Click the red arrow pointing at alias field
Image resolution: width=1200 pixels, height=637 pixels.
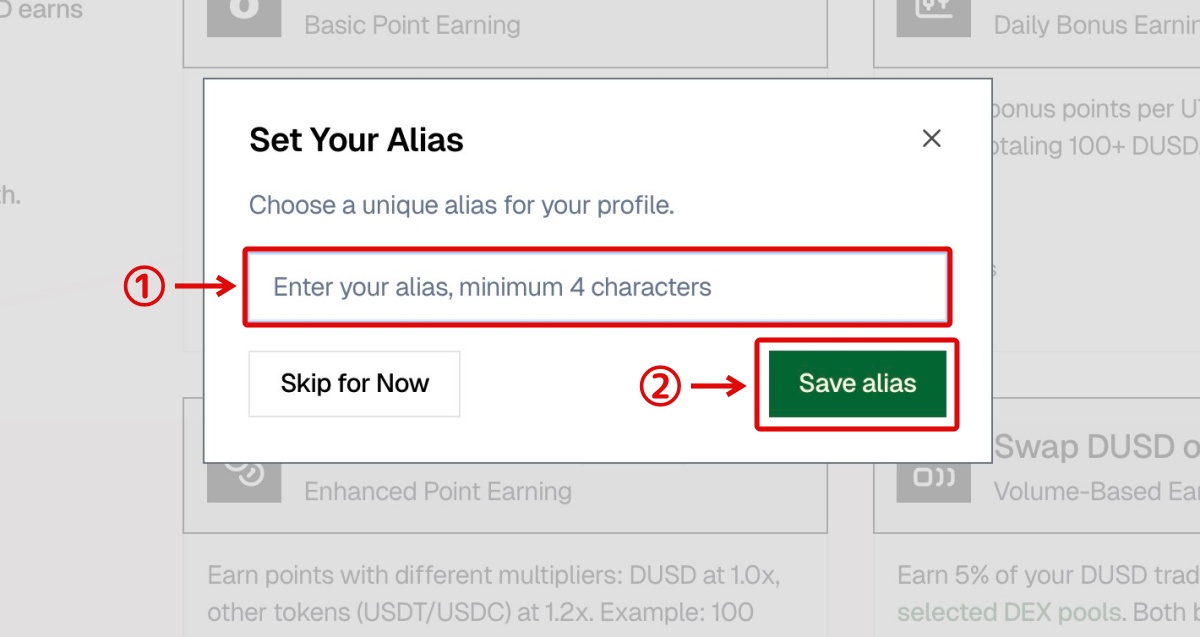pyautogui.click(x=207, y=288)
